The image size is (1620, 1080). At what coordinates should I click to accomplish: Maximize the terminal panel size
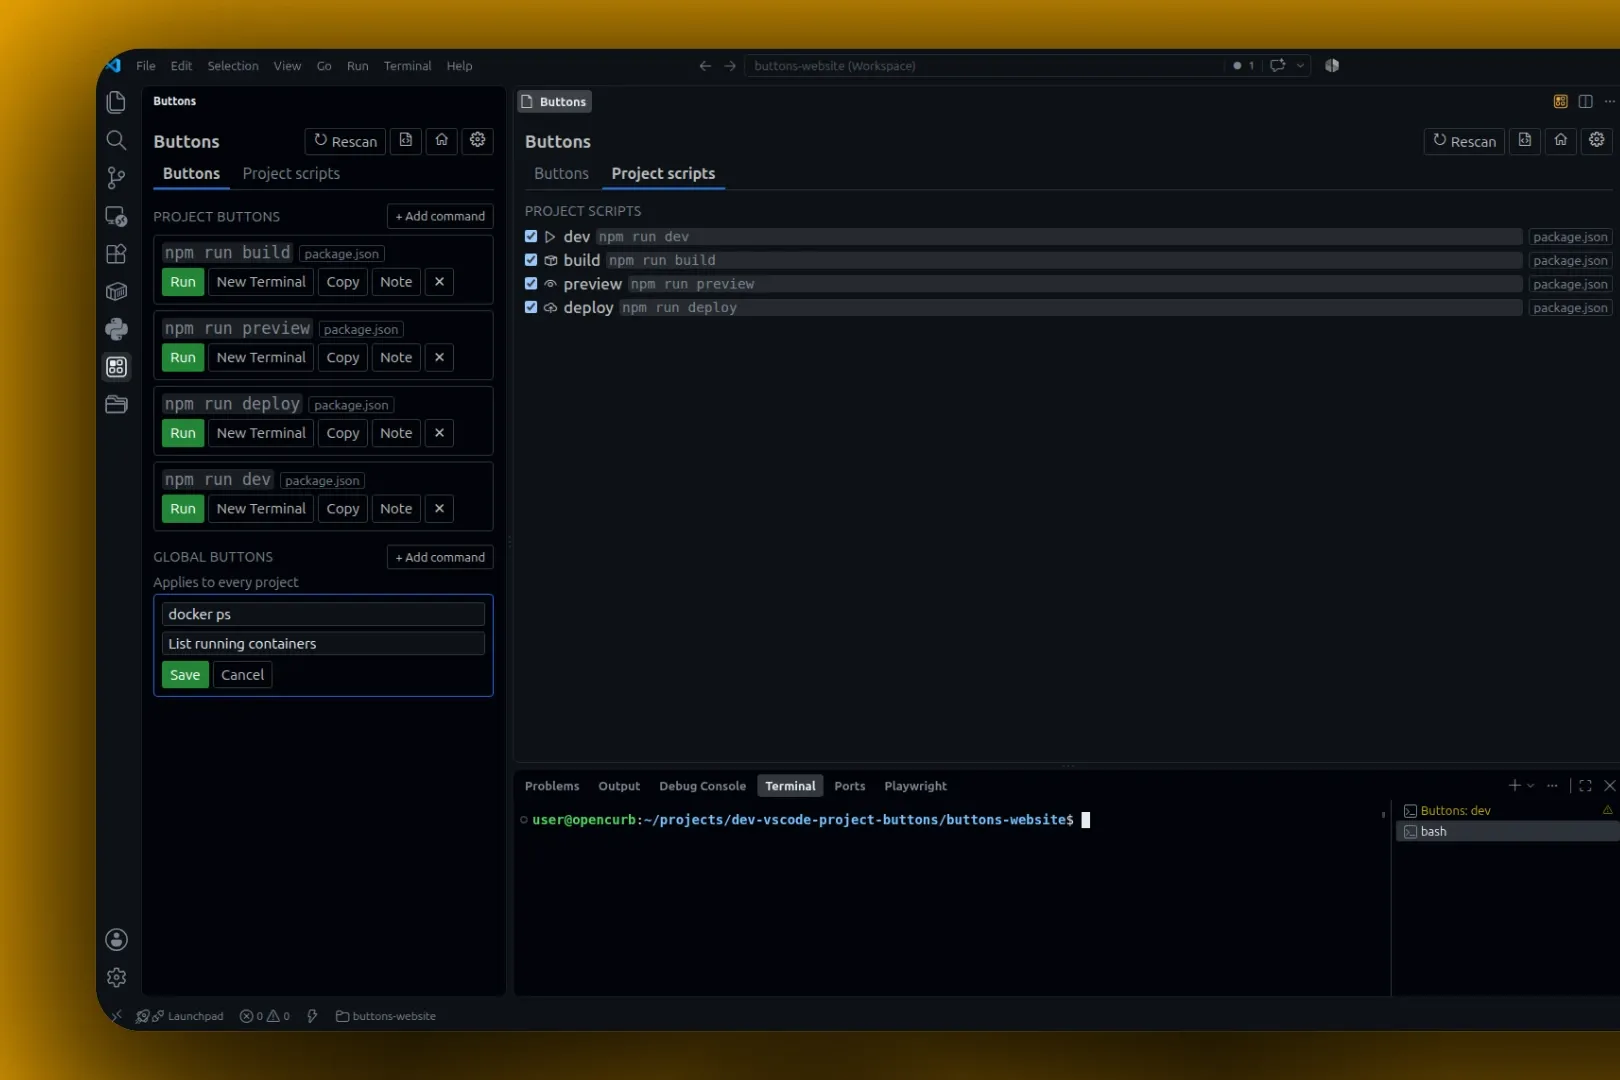[x=1585, y=786]
